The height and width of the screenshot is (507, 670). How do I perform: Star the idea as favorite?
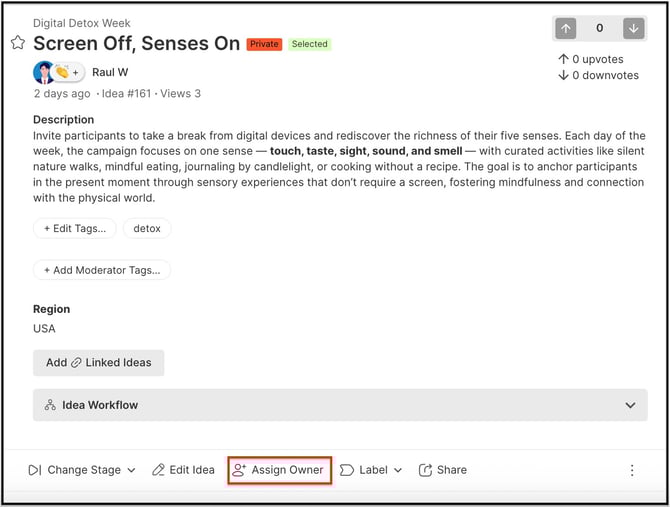coord(18,43)
